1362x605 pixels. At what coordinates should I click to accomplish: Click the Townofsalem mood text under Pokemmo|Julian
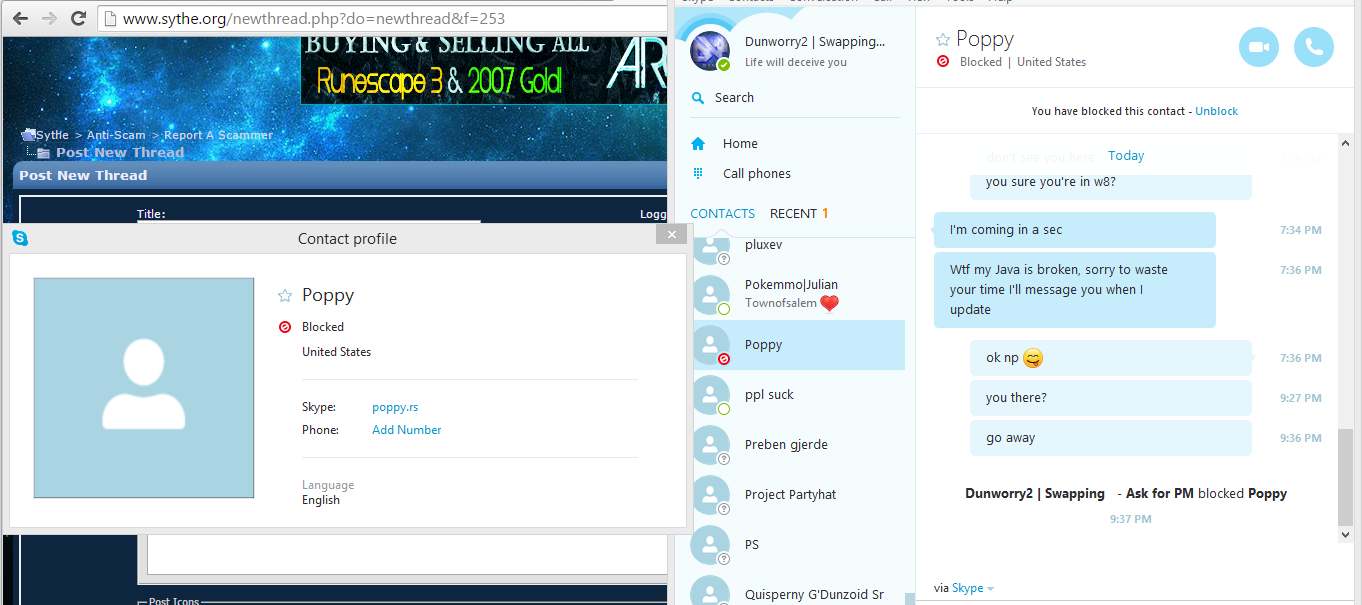(781, 303)
